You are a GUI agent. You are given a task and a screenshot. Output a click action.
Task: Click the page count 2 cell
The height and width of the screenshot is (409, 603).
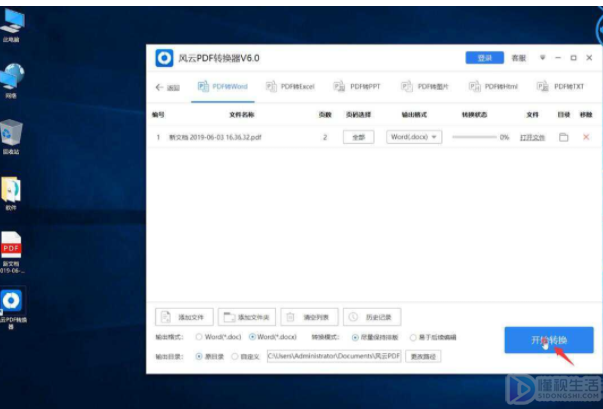[x=325, y=137]
